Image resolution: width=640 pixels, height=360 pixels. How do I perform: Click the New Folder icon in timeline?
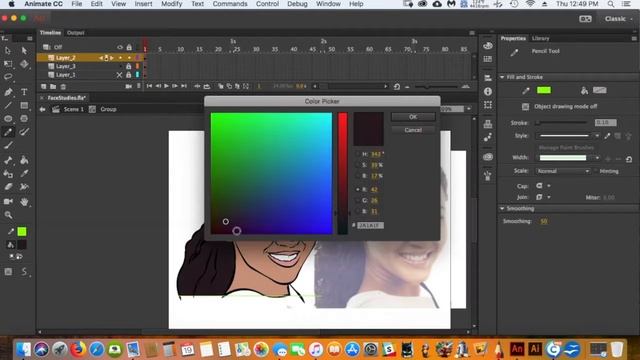53,87
